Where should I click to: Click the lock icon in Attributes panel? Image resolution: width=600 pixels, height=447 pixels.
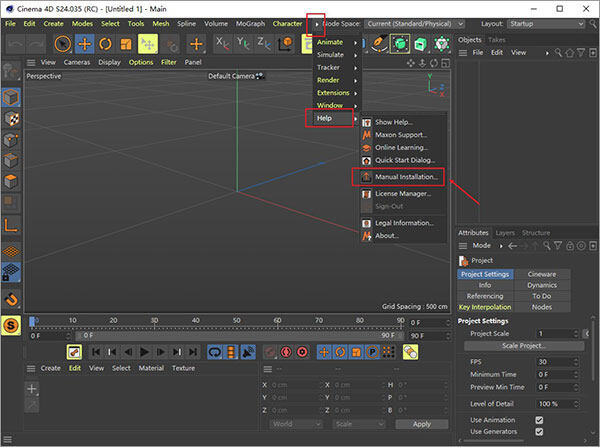point(571,245)
